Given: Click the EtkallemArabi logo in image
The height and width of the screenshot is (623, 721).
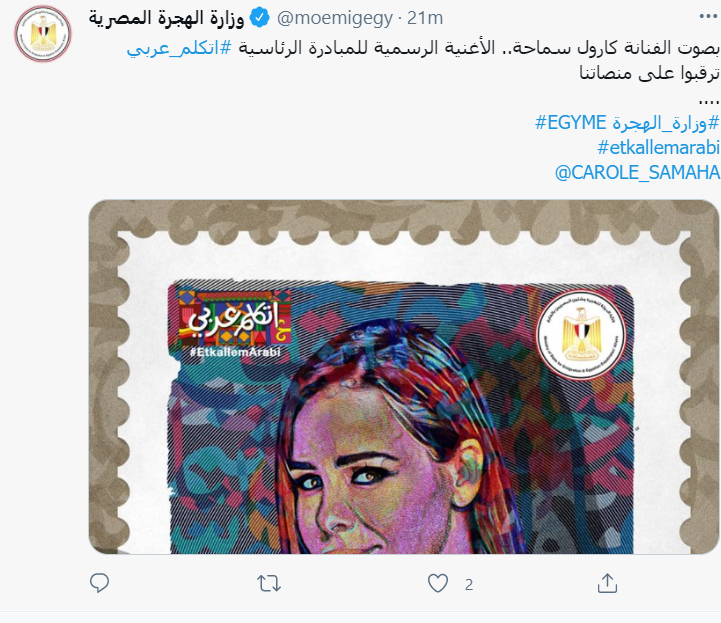Looking at the screenshot, I should pyautogui.click(x=235, y=324).
